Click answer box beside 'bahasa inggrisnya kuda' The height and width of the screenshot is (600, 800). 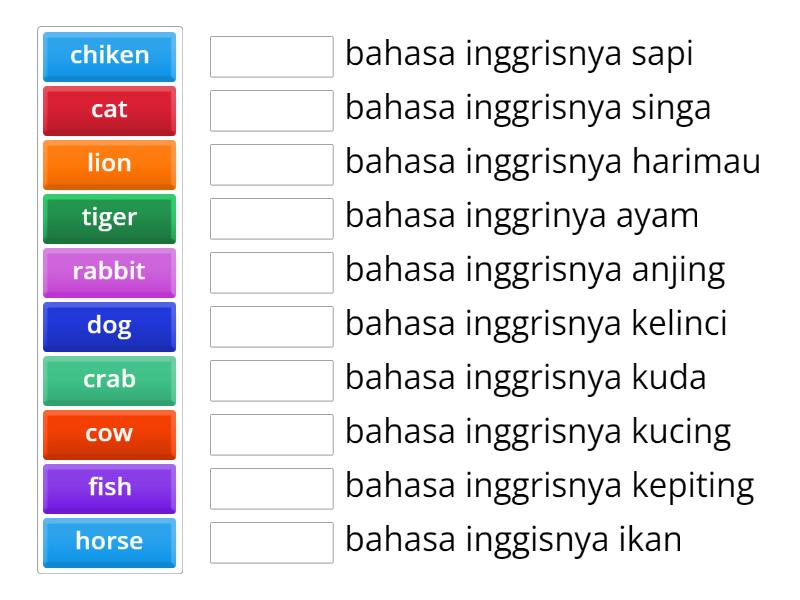click(x=272, y=380)
